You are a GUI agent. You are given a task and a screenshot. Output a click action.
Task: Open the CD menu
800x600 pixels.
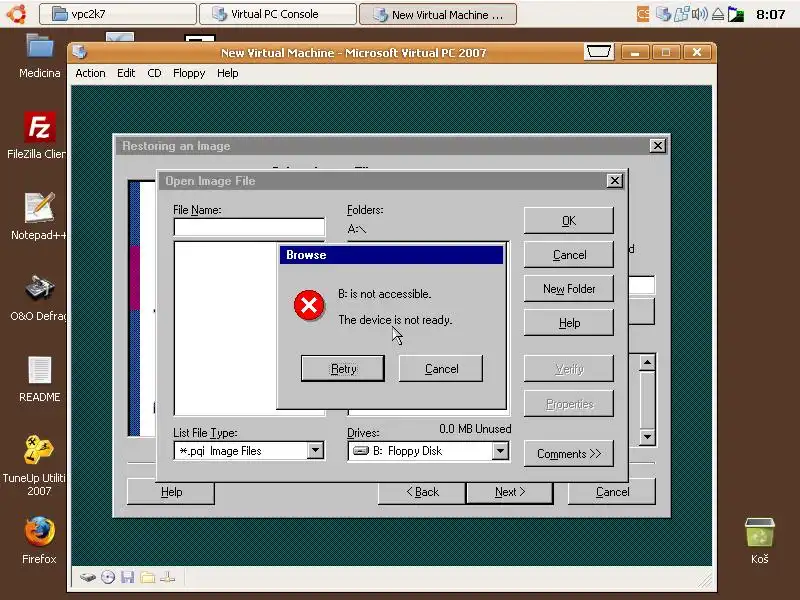click(154, 73)
